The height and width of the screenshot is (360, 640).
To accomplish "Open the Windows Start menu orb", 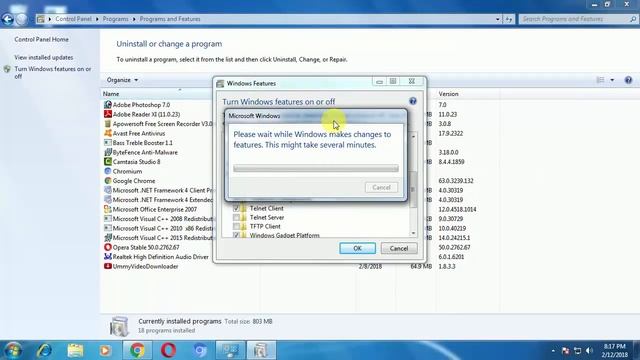I will [x=13, y=350].
